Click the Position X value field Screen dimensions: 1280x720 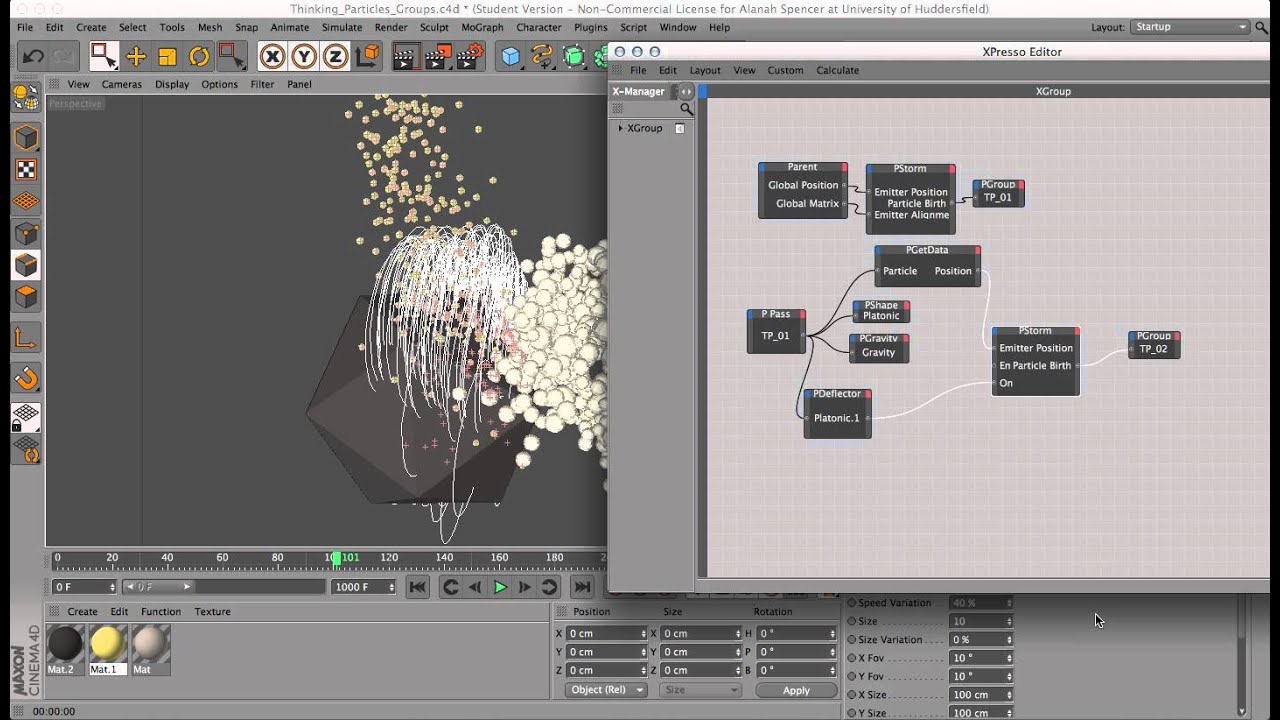point(607,633)
